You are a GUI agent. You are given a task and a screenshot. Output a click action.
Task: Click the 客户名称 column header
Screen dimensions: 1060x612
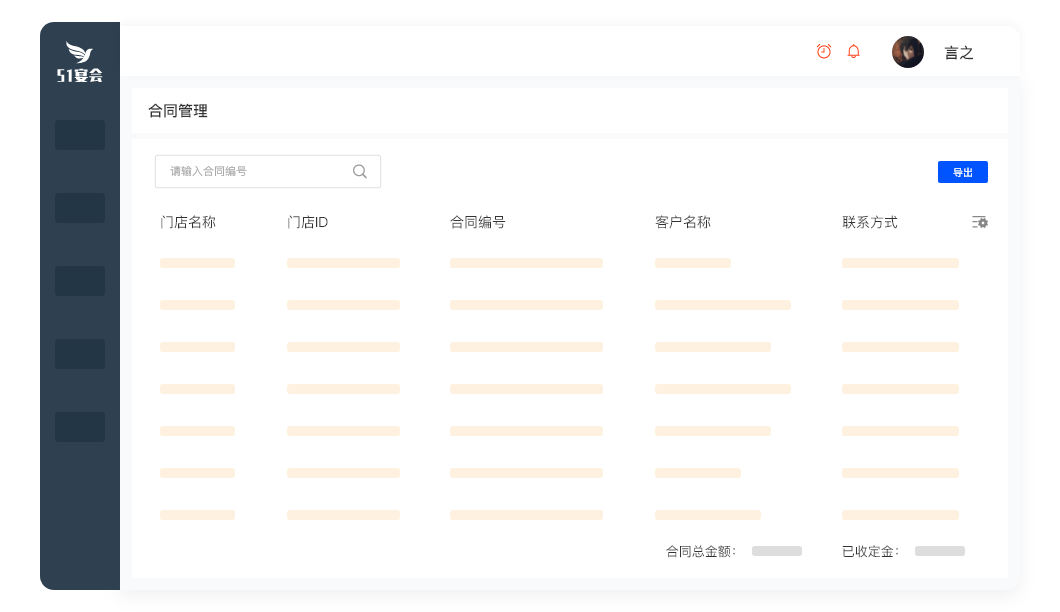tap(683, 222)
